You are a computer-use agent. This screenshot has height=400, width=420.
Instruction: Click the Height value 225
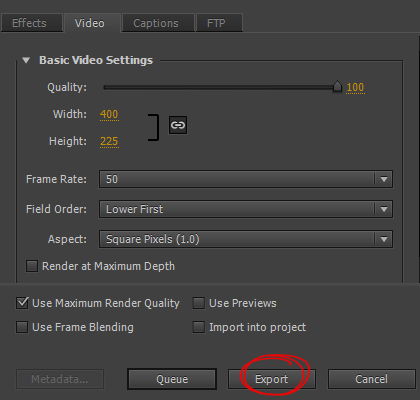pos(109,141)
